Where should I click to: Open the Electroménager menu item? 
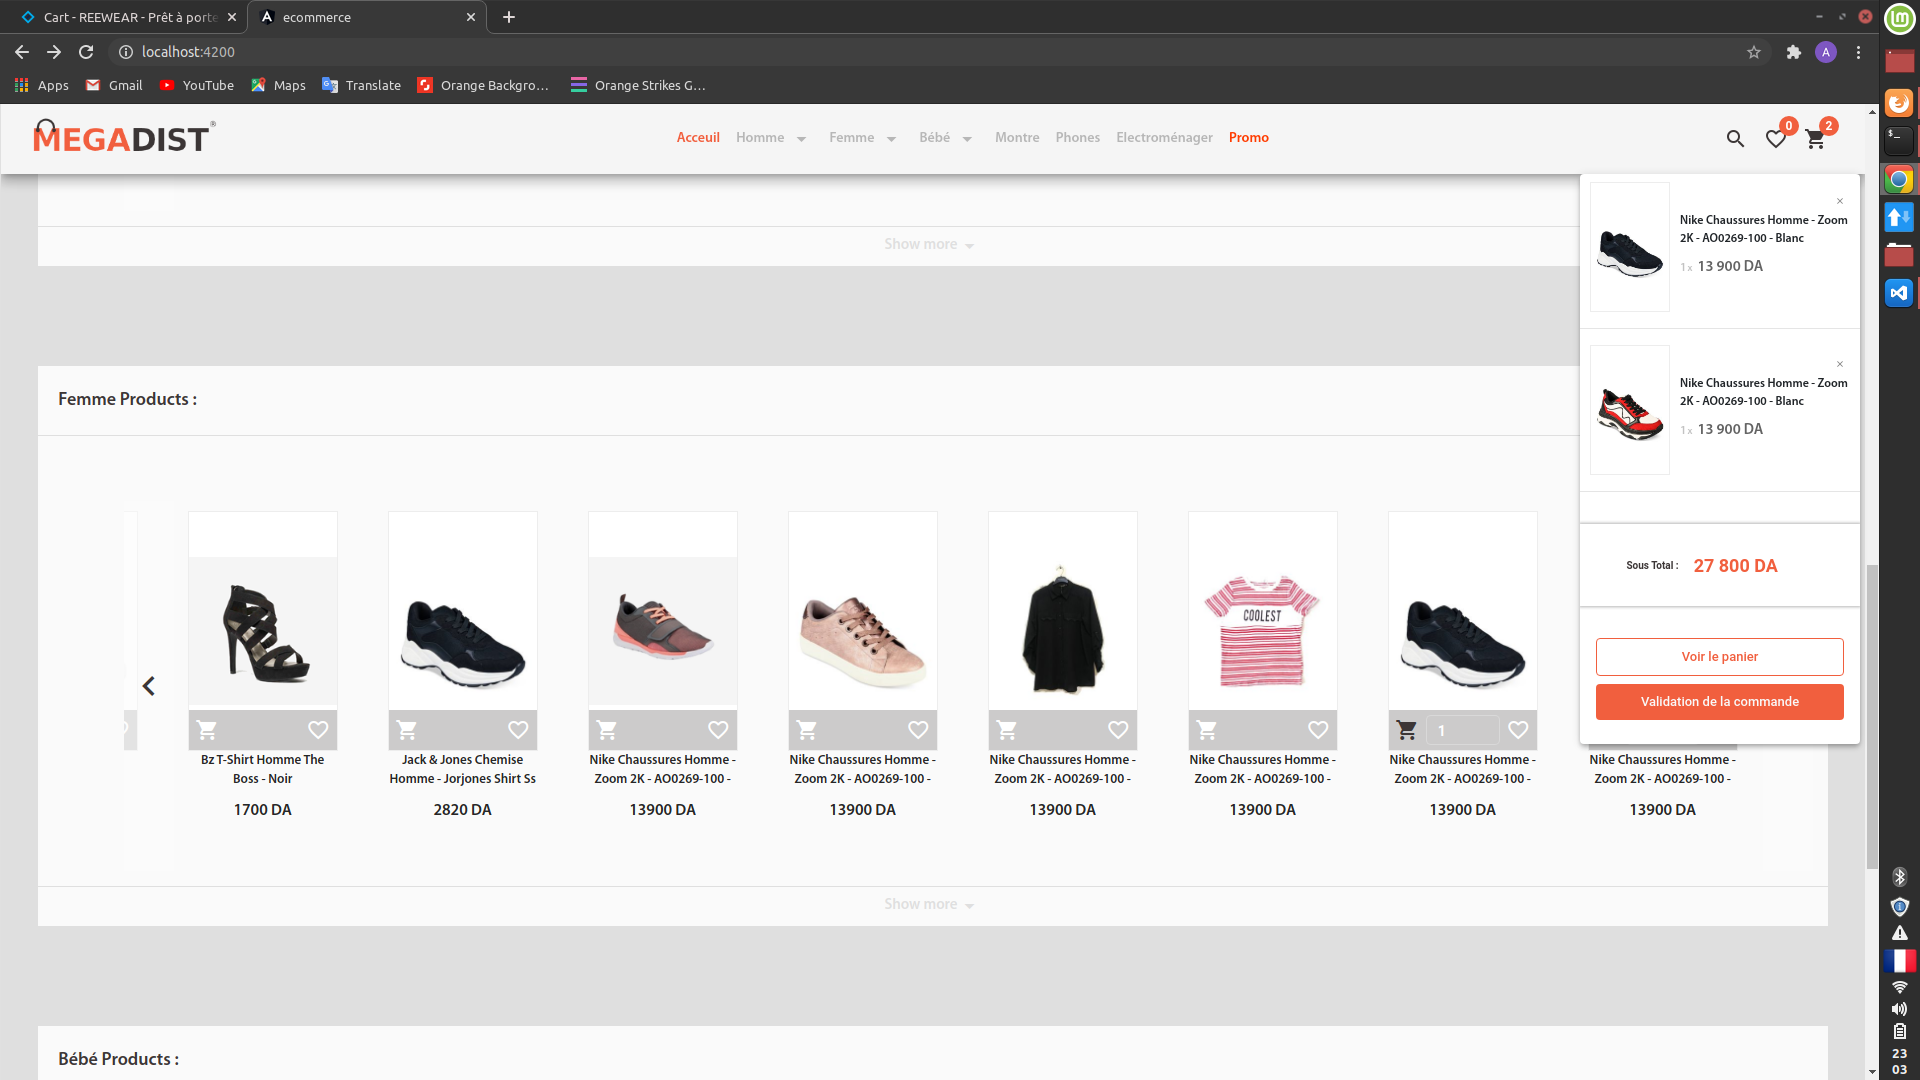click(x=1164, y=138)
